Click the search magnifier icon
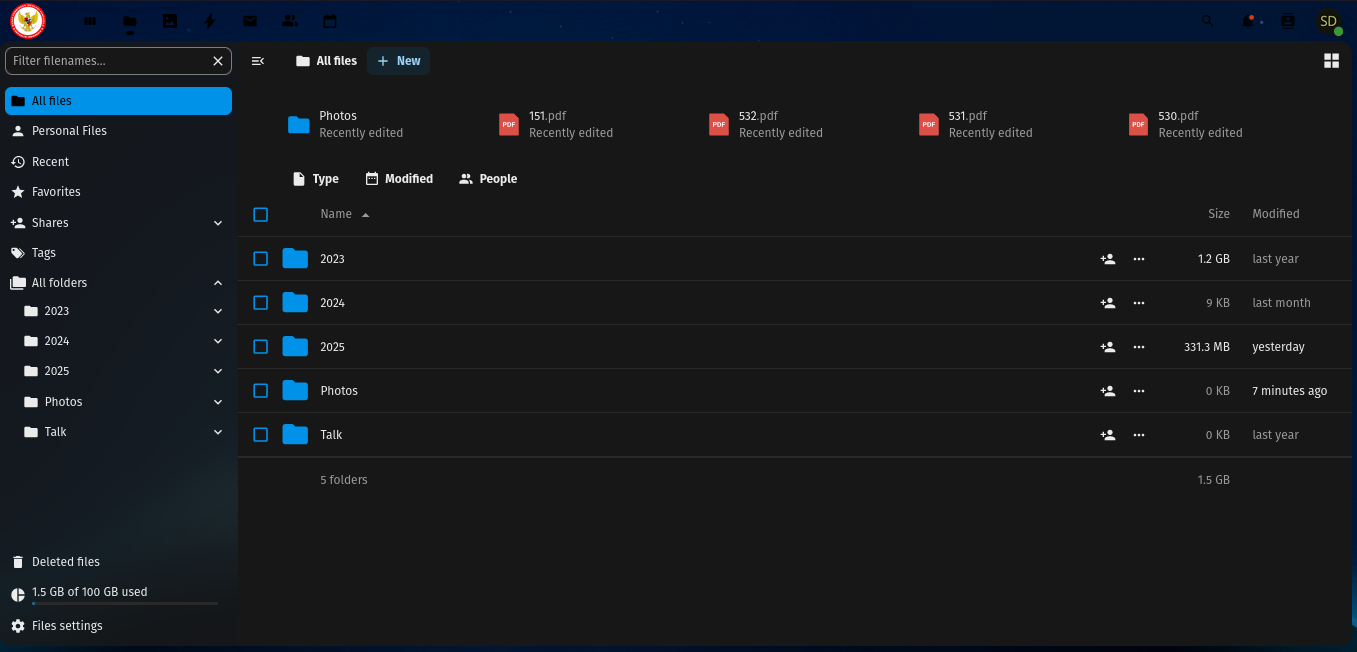 tap(1207, 21)
